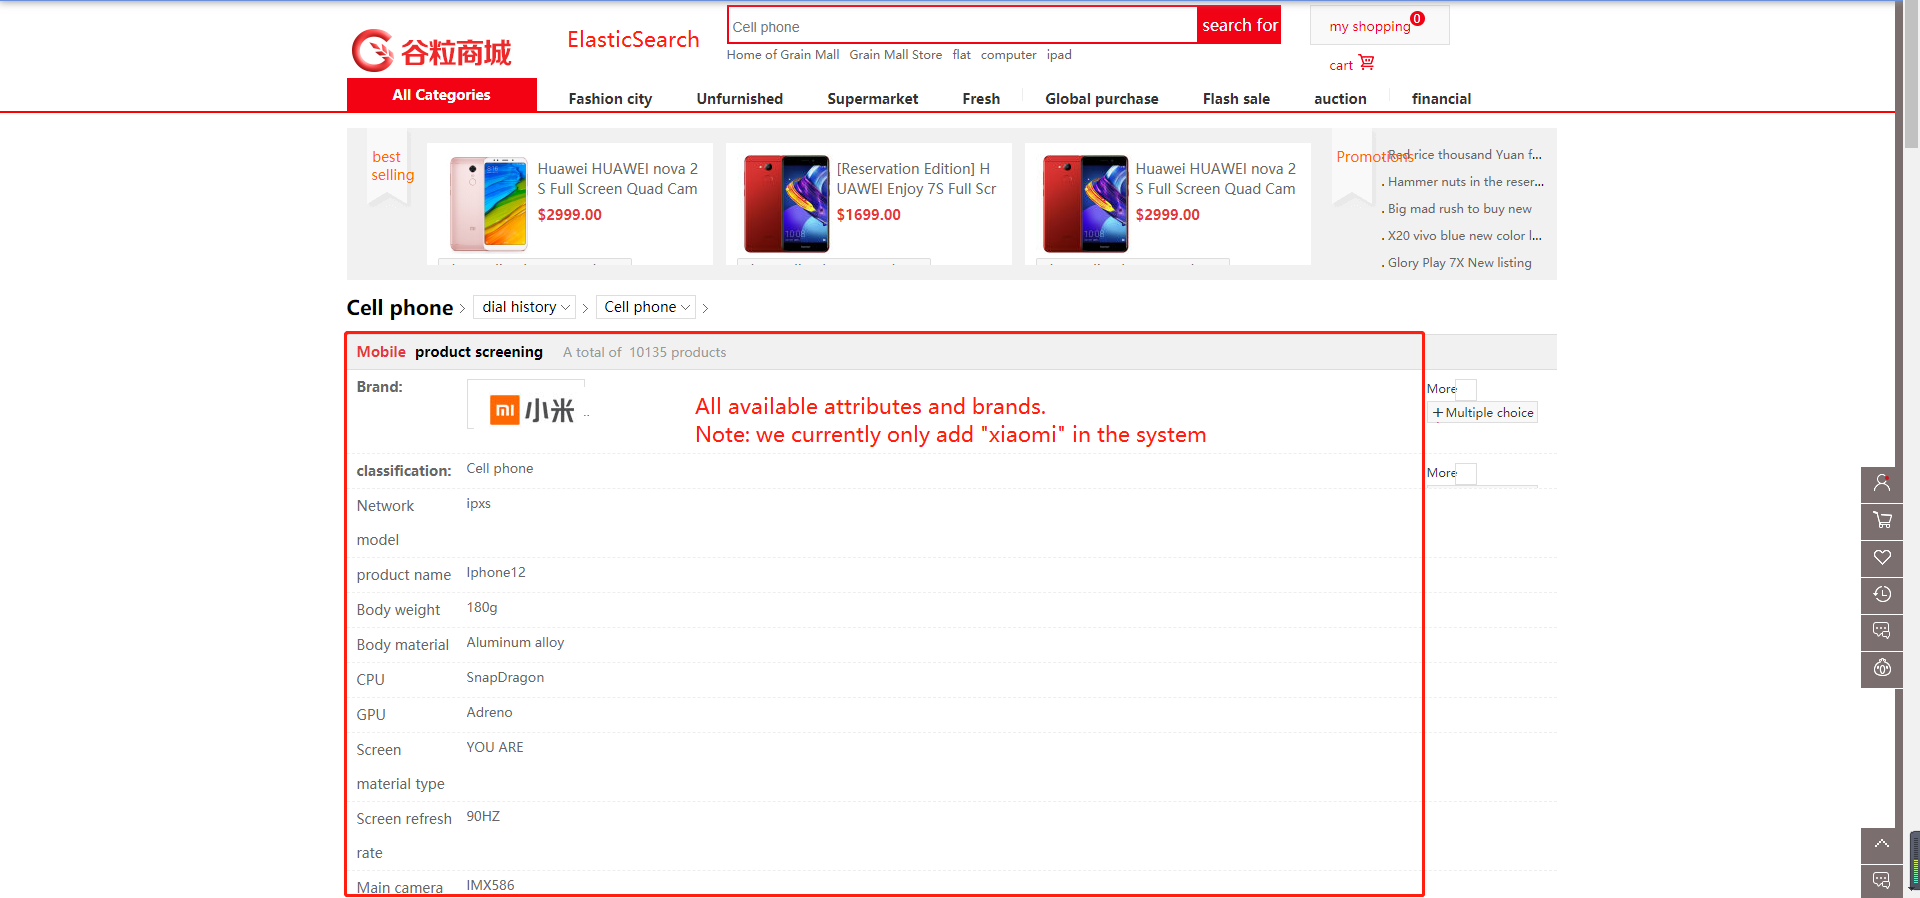
Task: Open Supermarket tab
Action: (872, 99)
